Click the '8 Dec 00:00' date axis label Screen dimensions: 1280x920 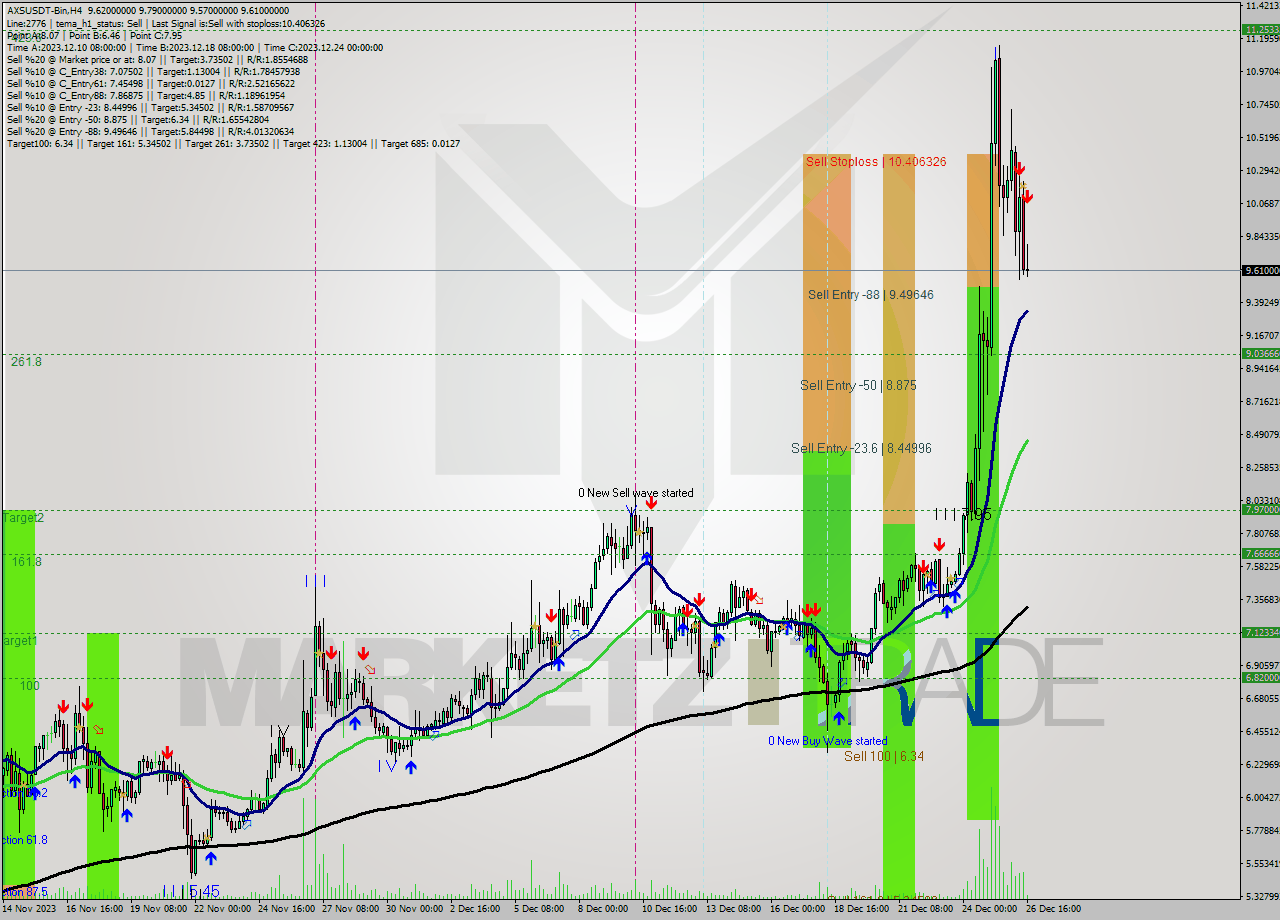pyautogui.click(x=602, y=909)
